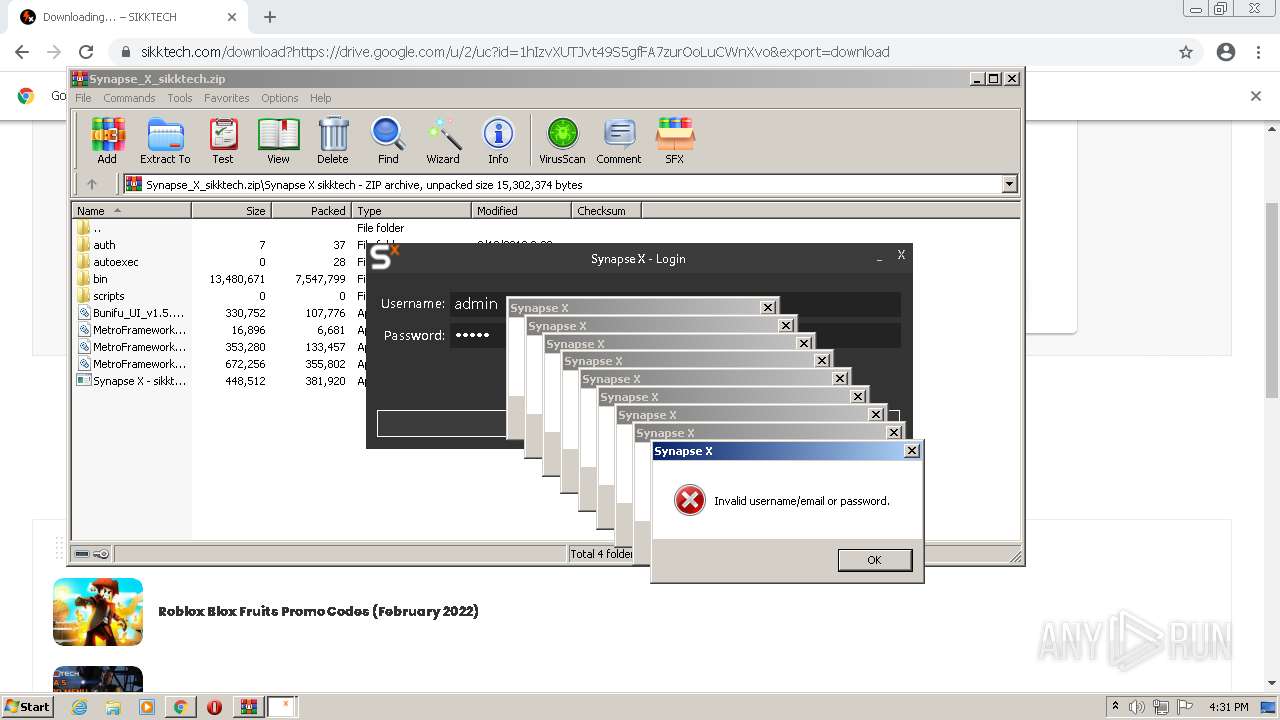Open the File menu in WinRAR

click(83, 98)
